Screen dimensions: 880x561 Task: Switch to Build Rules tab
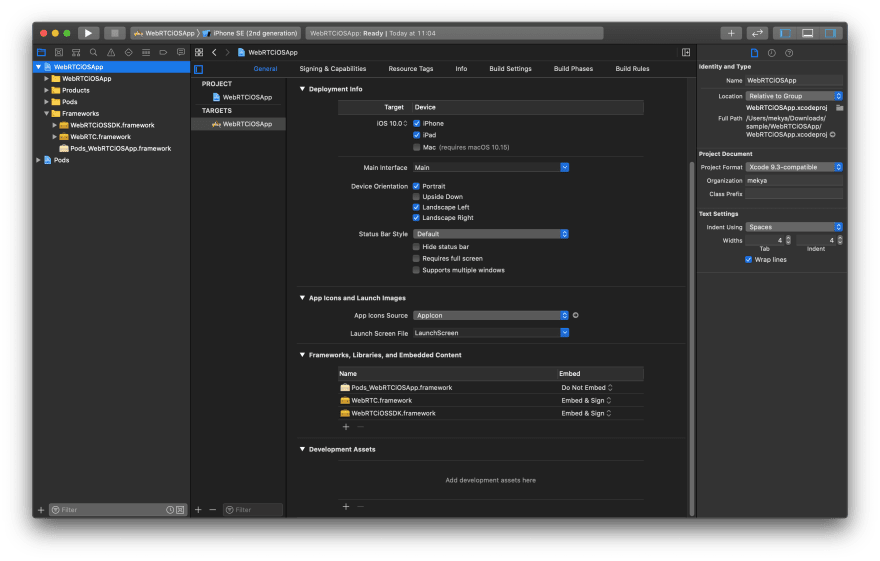click(632, 68)
